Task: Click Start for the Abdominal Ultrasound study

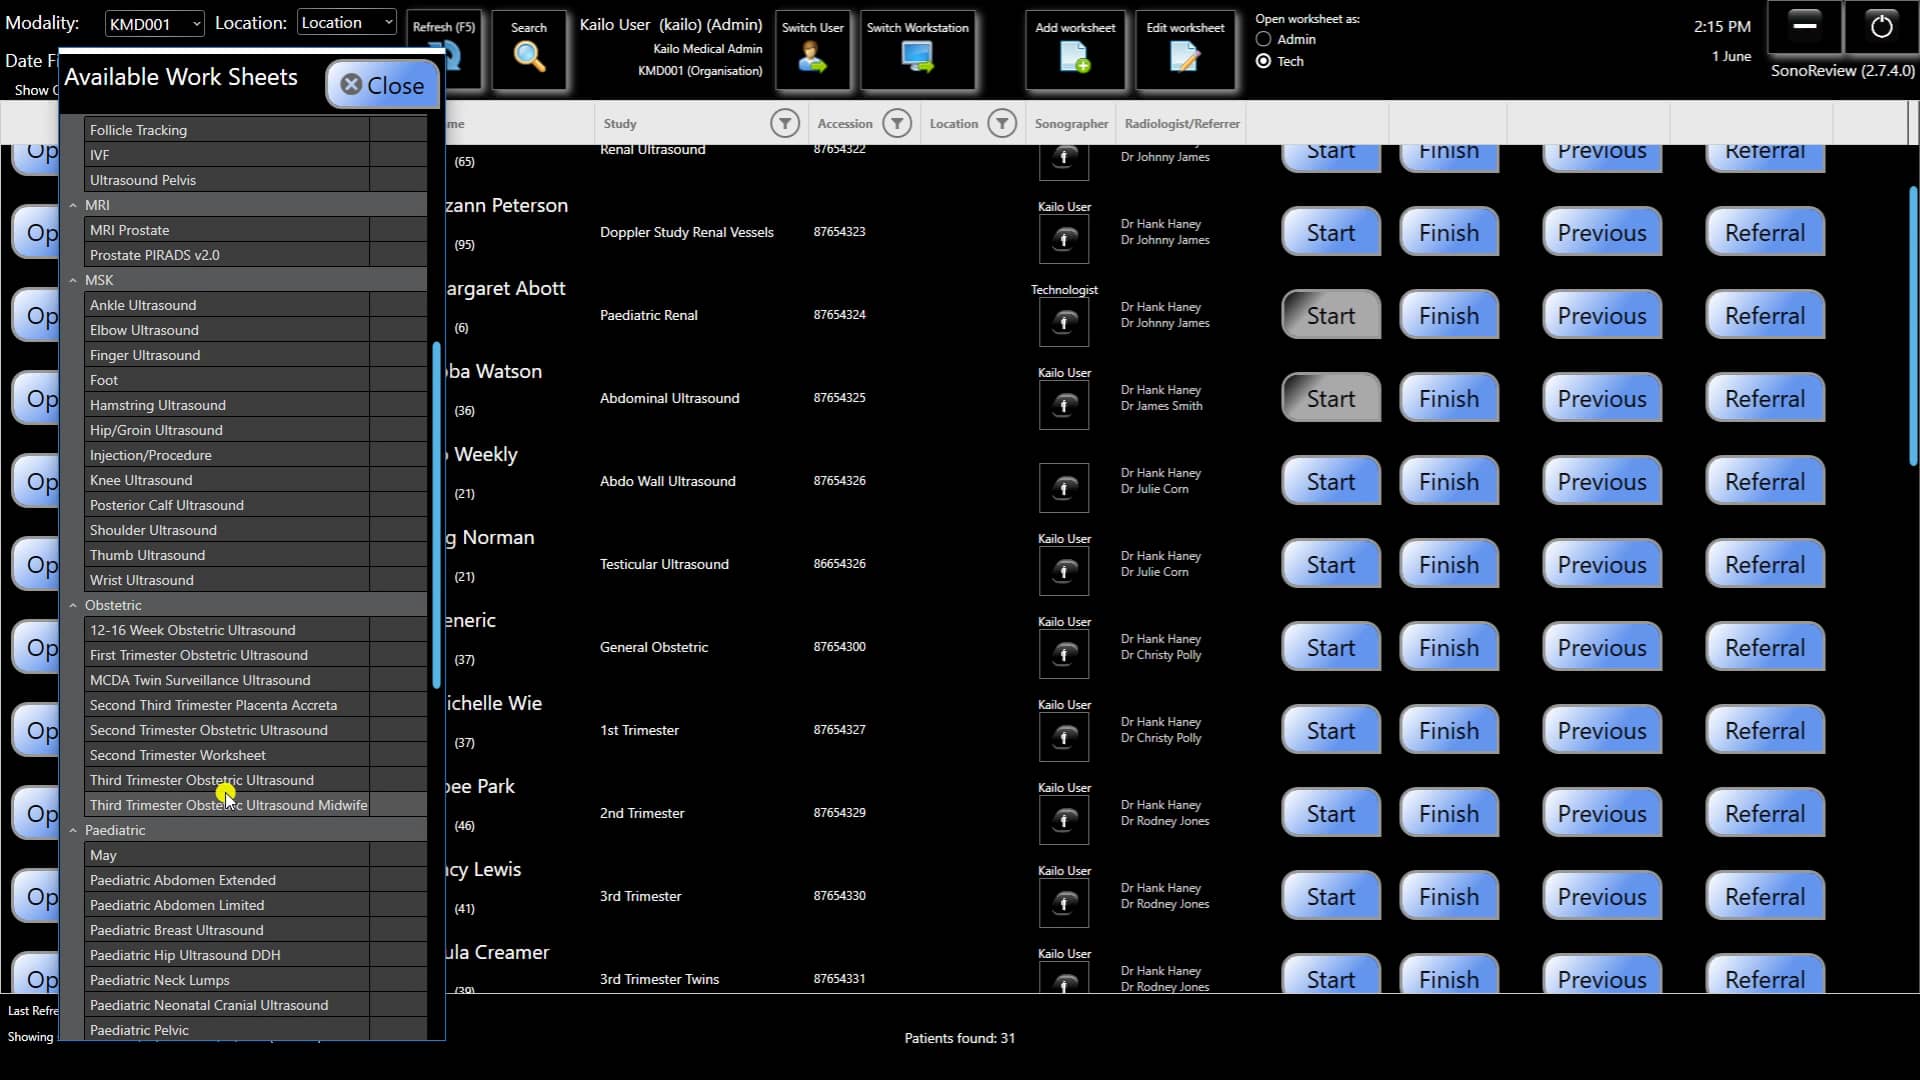Action: 1330,397
